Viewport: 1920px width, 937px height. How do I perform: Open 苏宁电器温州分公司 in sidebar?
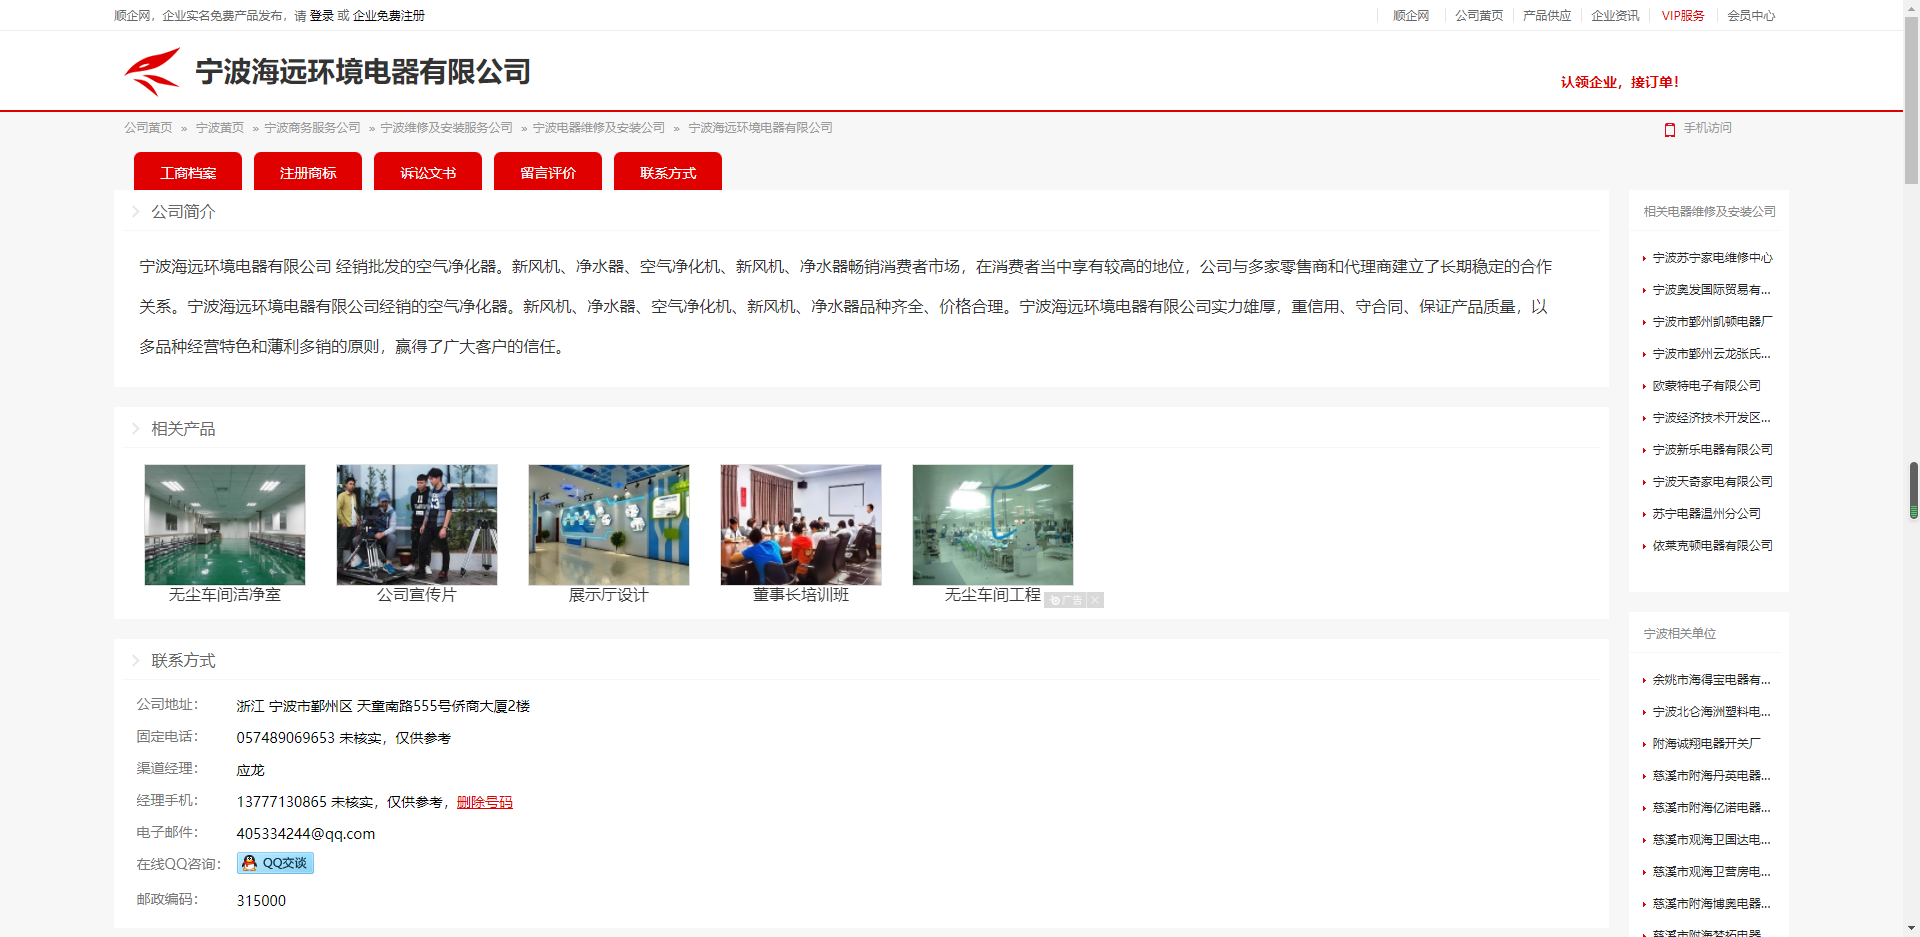[x=1706, y=514]
